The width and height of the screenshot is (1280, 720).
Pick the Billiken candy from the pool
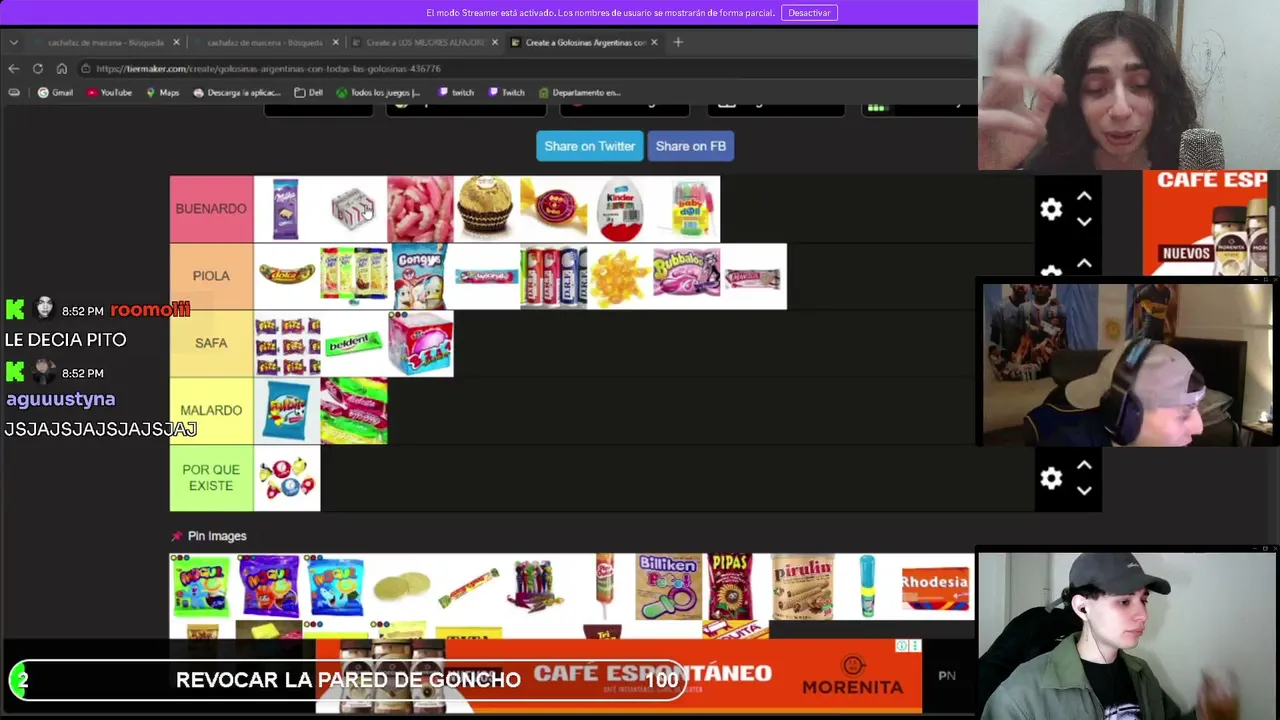pos(668,586)
